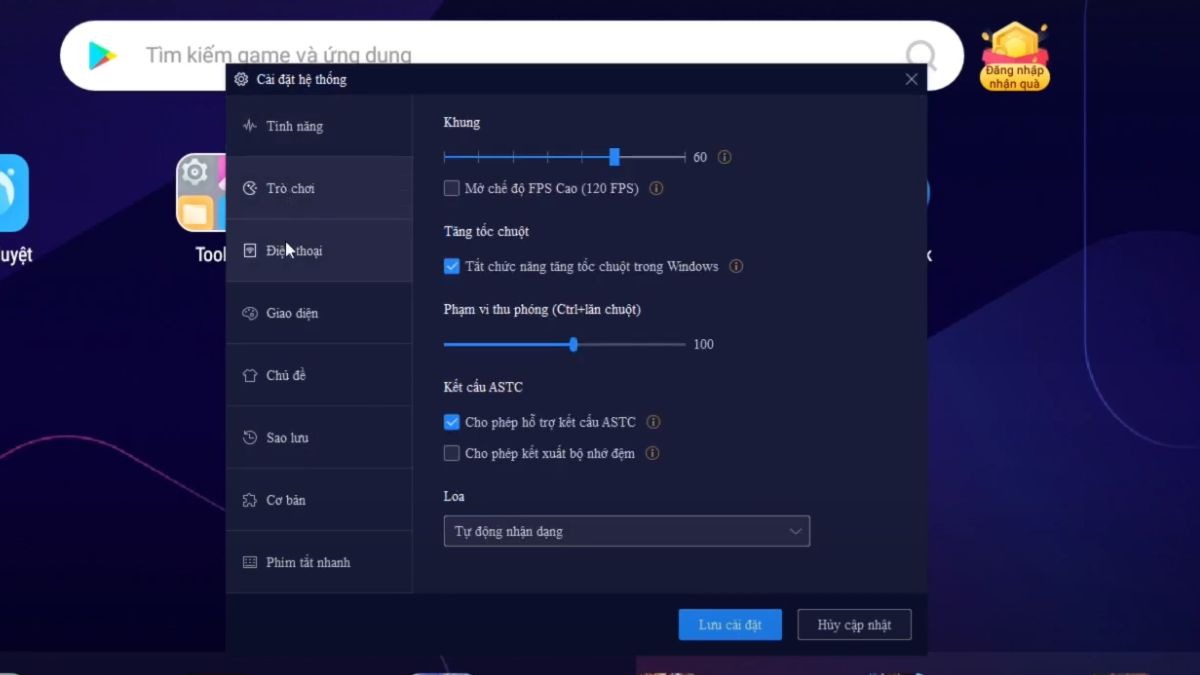Screen dimensions: 1200x675
Task: Check Cho phép kết xuất bộ nhớ đệm
Action: [452, 453]
